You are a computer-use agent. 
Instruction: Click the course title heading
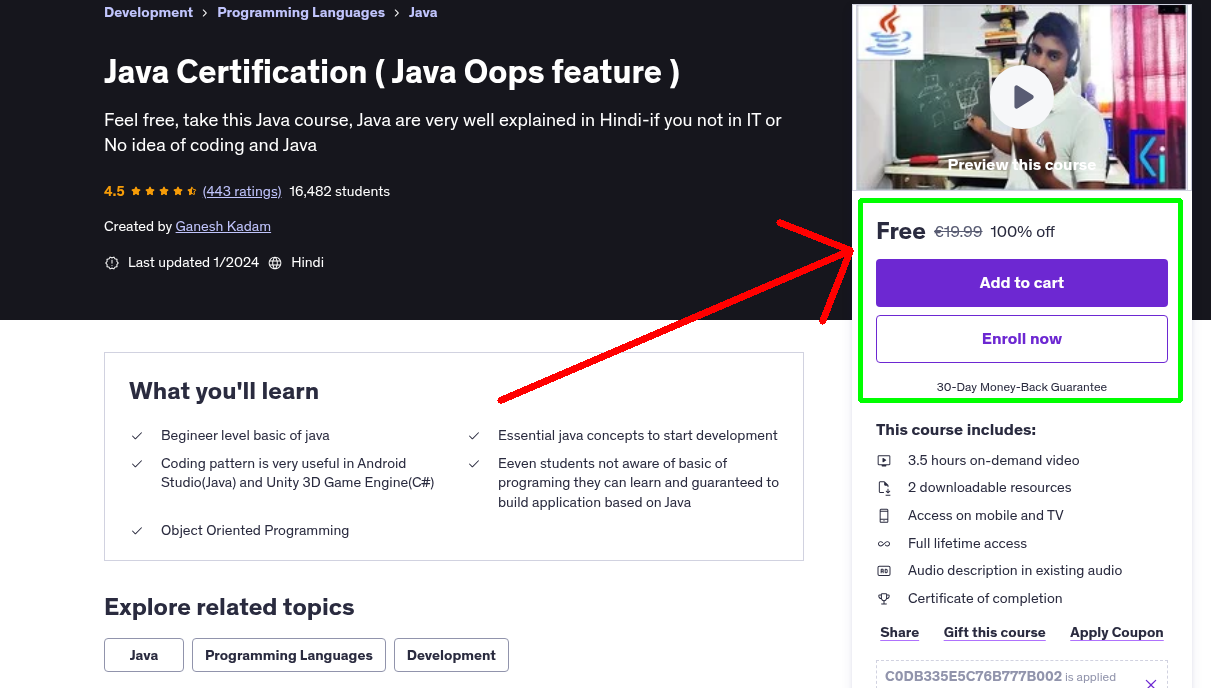click(x=392, y=72)
